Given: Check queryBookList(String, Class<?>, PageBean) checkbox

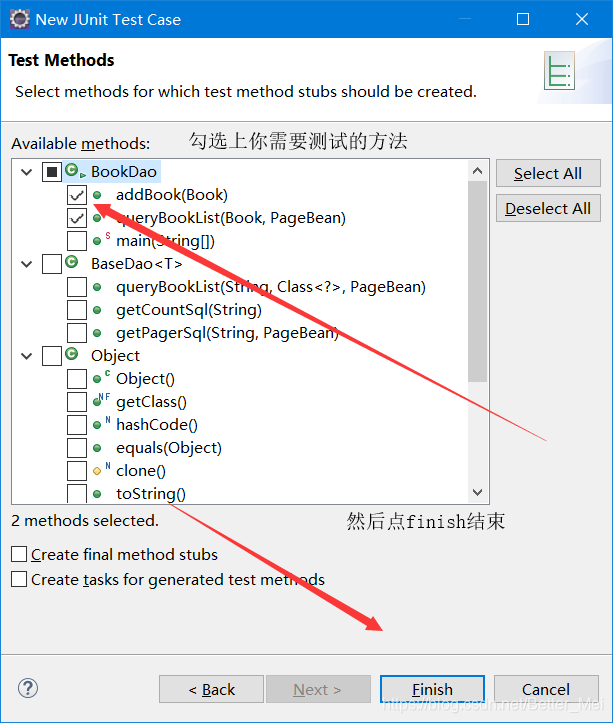Looking at the screenshot, I should [77, 287].
